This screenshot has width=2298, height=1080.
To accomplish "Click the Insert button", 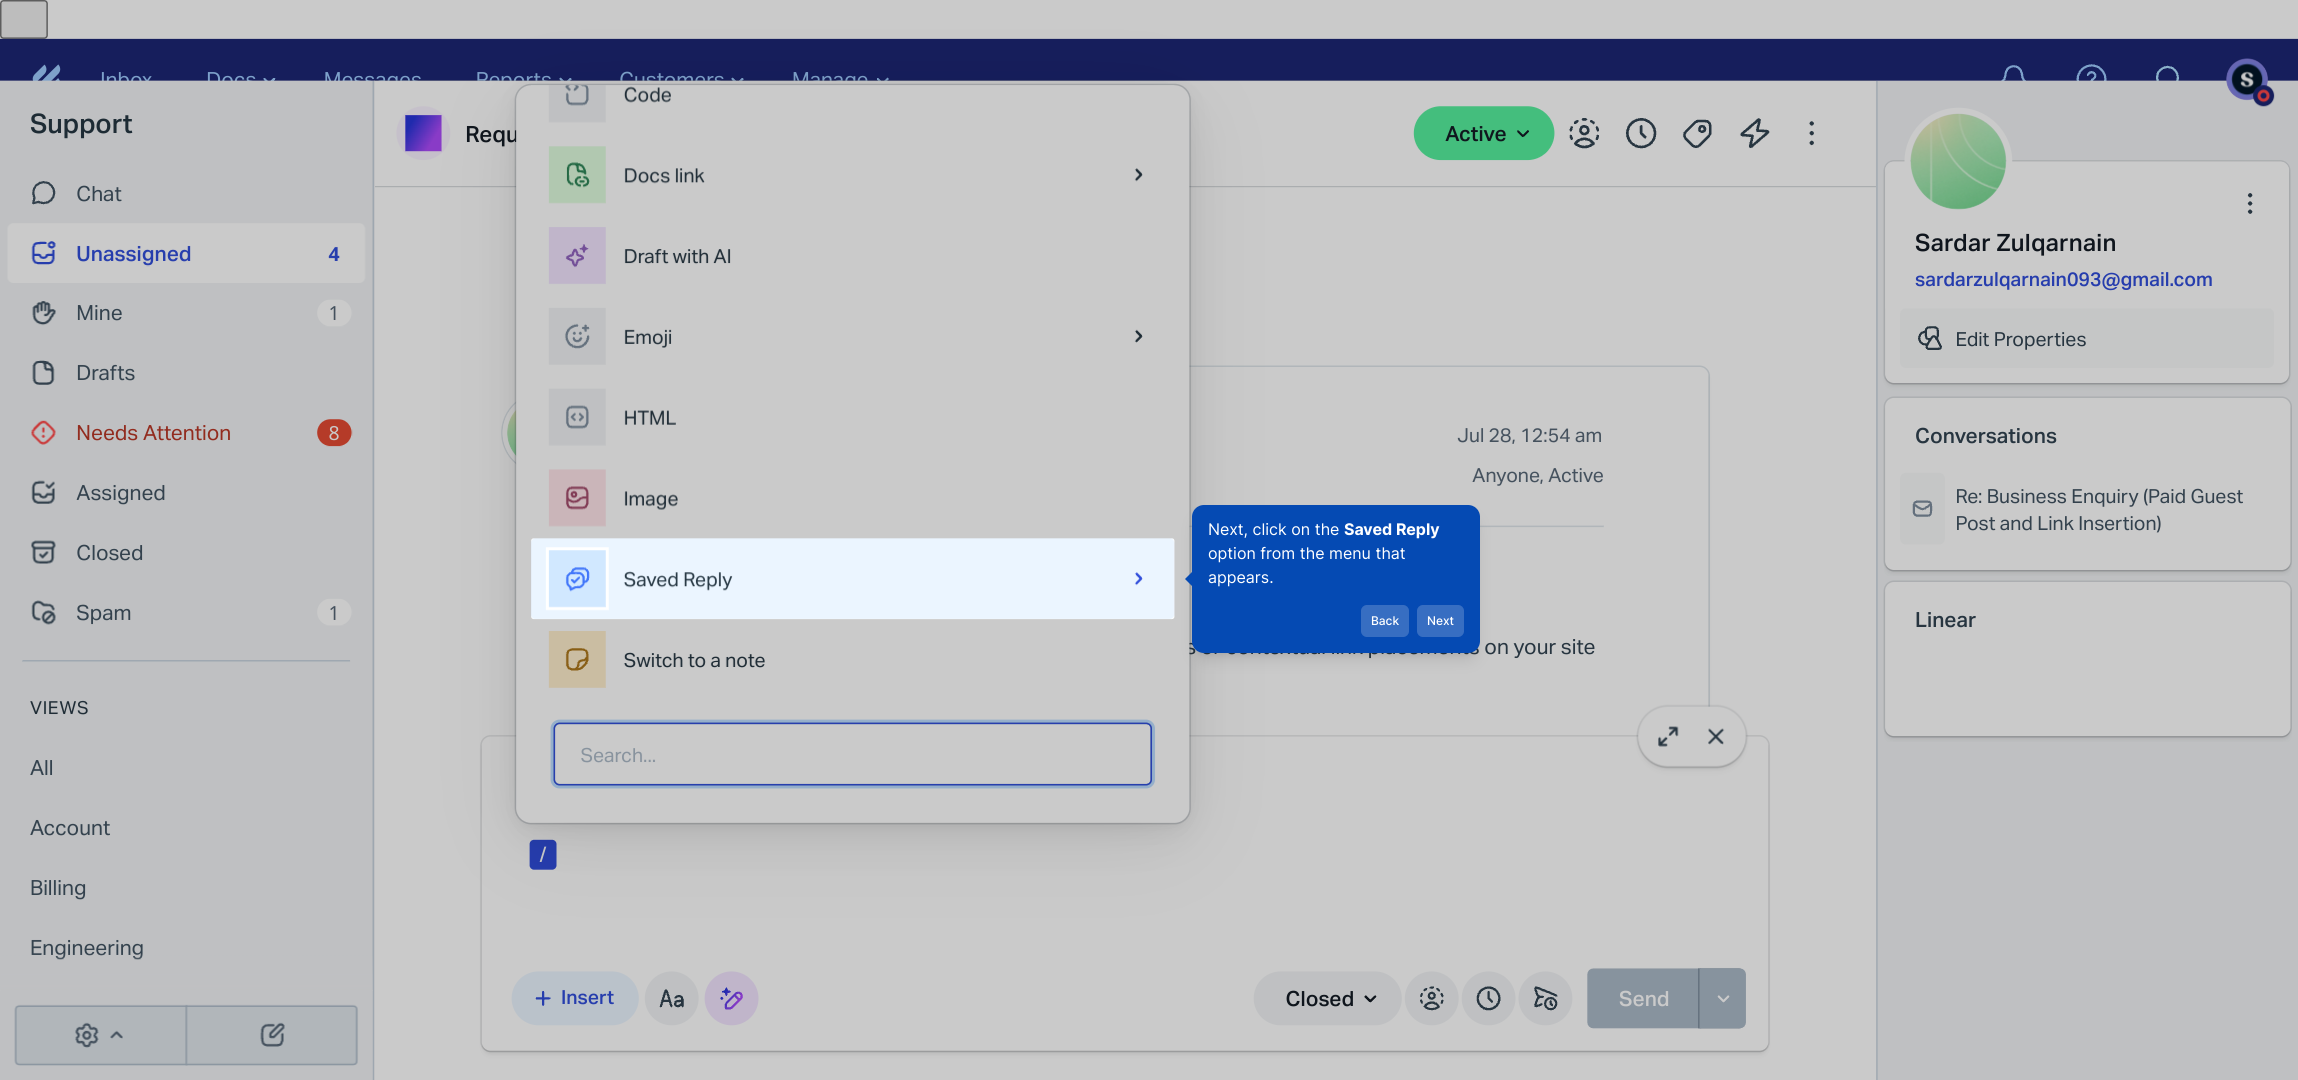I will tap(575, 998).
